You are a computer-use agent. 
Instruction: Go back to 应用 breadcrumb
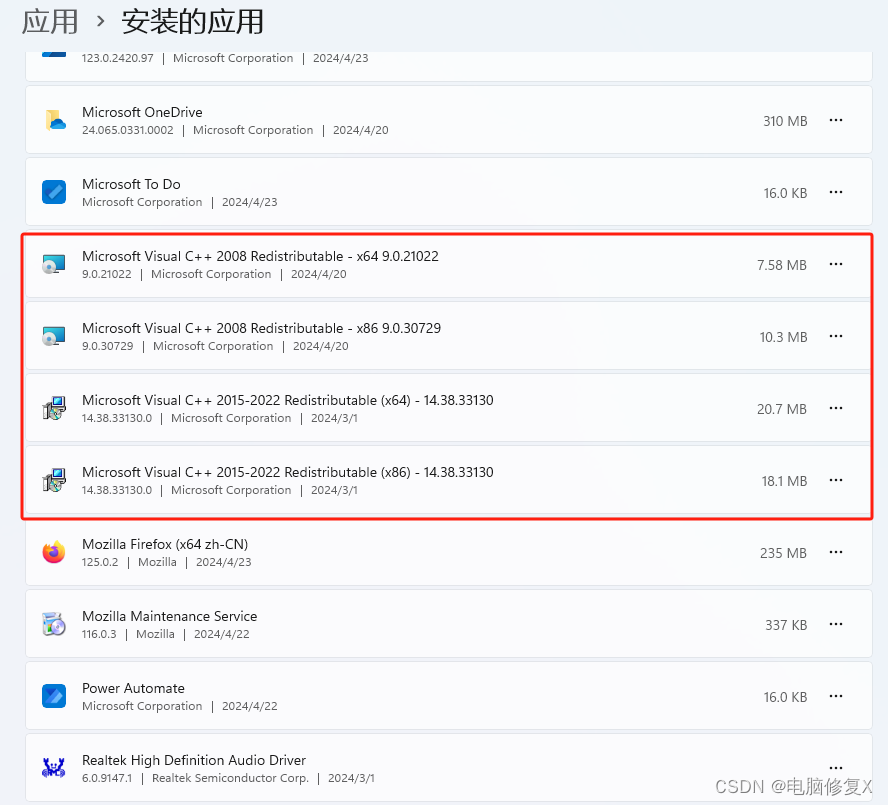(50, 22)
